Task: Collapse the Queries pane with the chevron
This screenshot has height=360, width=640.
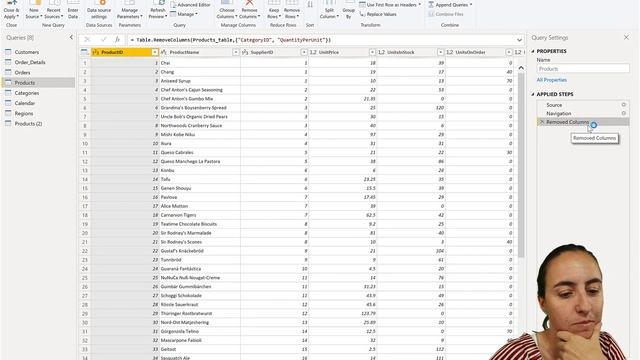Action: point(71,38)
